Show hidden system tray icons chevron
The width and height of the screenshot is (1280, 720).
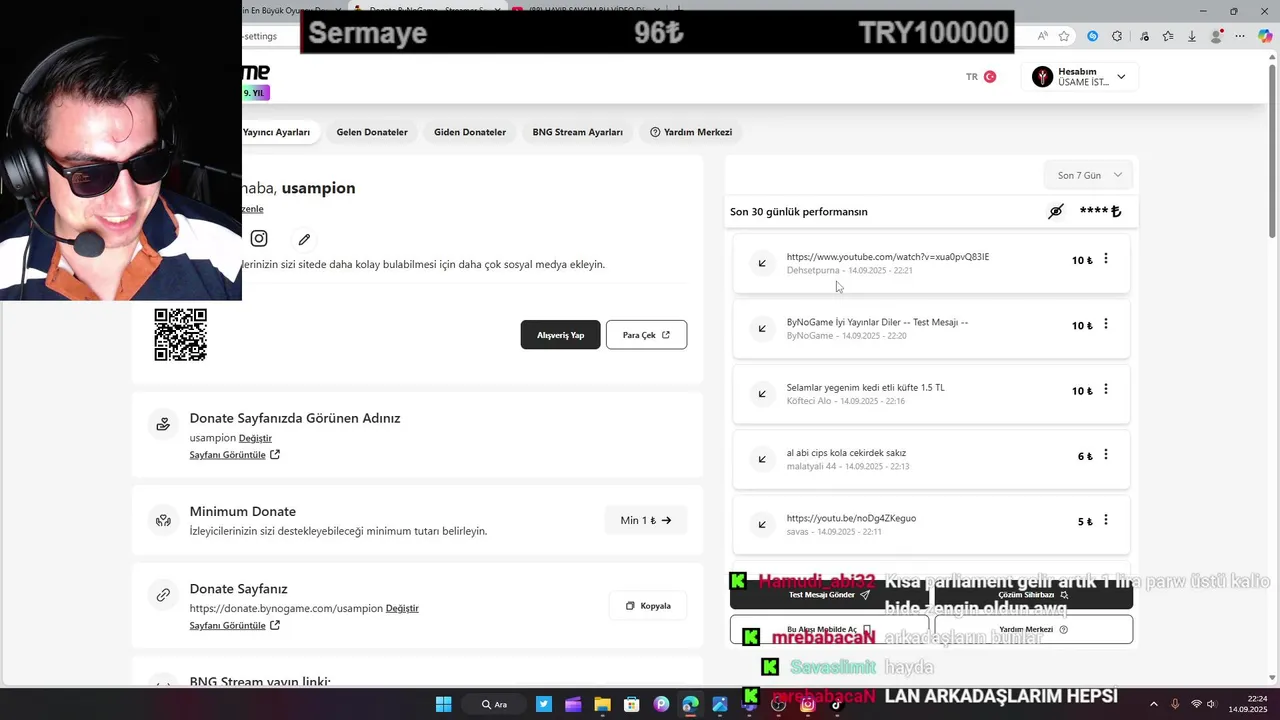(x=1153, y=704)
